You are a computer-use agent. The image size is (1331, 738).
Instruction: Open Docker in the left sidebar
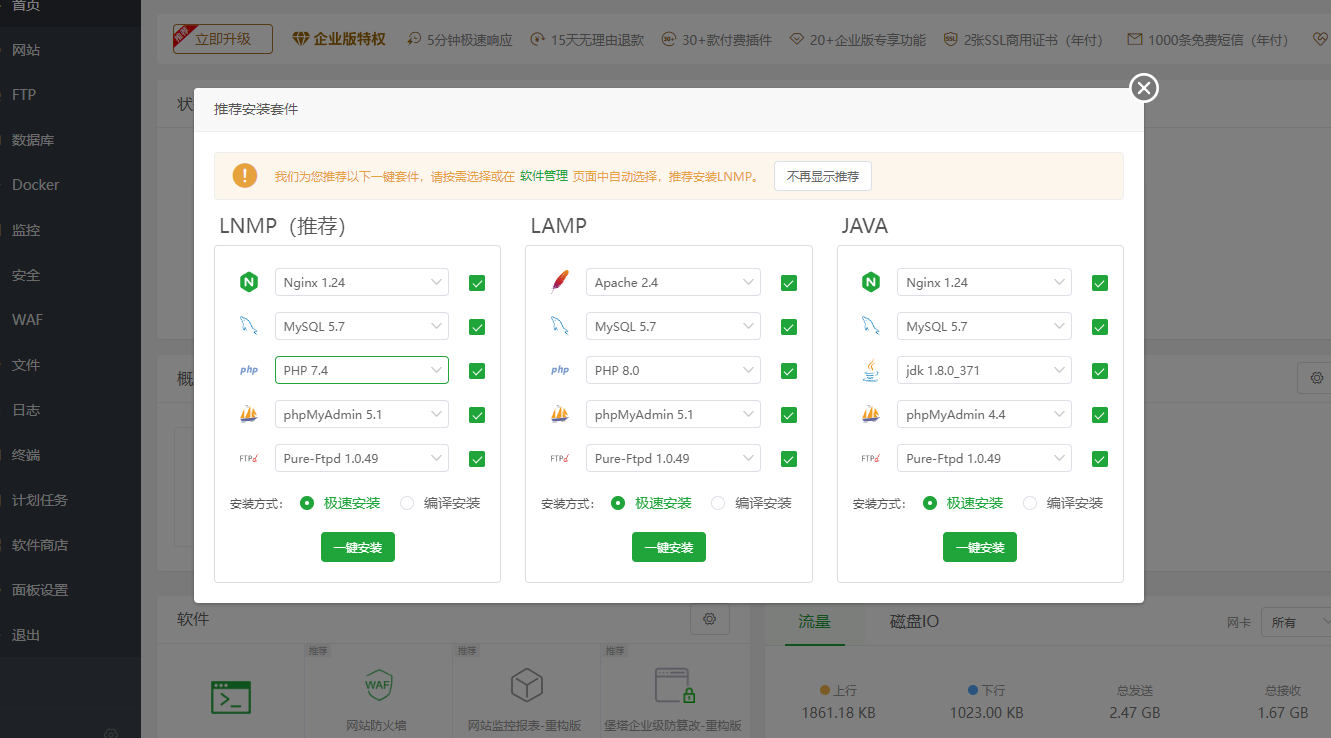pyautogui.click(x=36, y=185)
